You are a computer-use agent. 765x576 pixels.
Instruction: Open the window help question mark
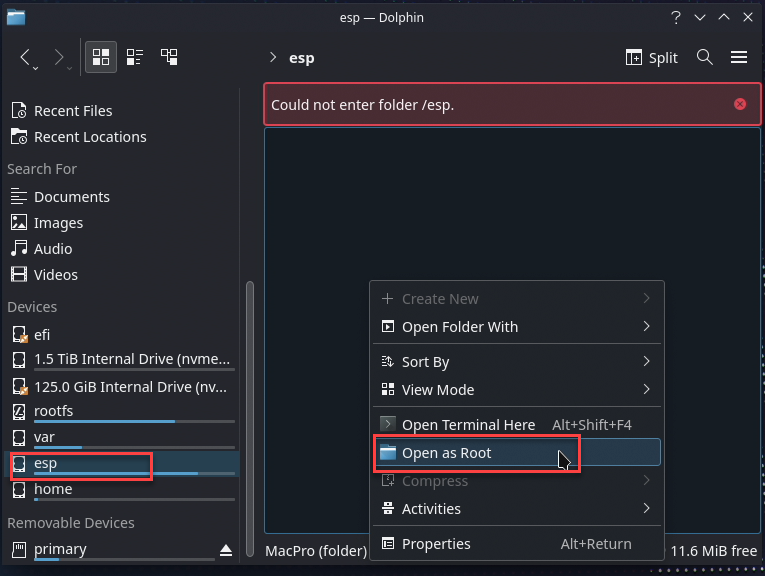coord(676,18)
